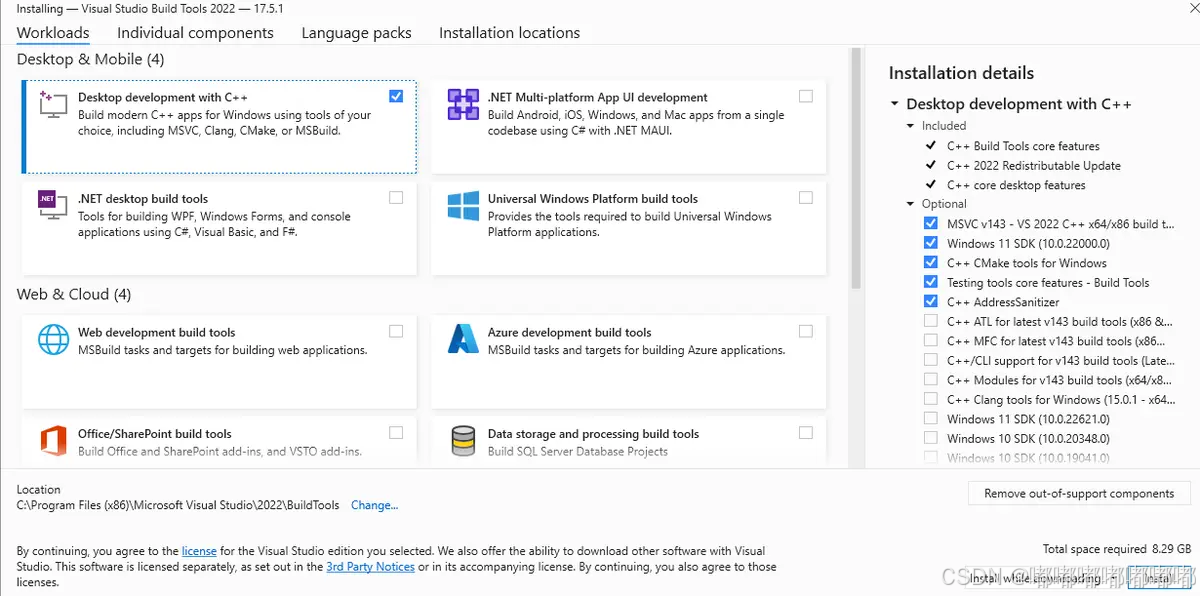Click the Office/SharePoint build tools icon
The height and width of the screenshot is (596, 1200).
(x=53, y=440)
